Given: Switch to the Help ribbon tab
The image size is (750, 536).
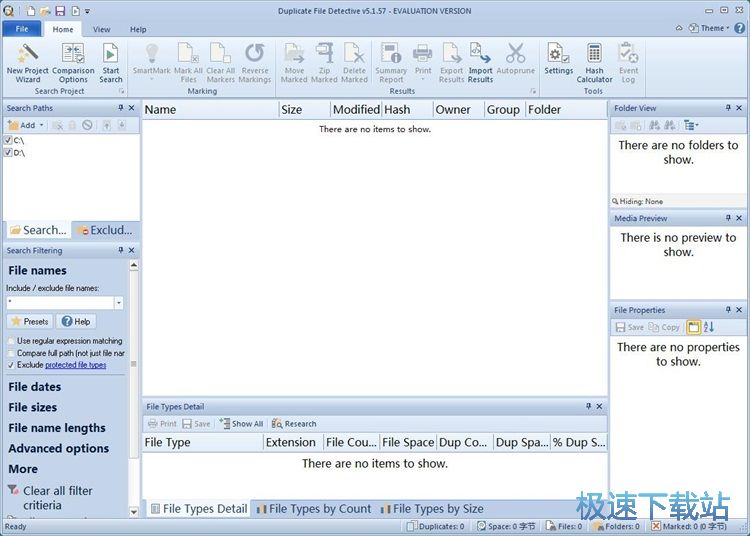Looking at the screenshot, I should click(138, 29).
